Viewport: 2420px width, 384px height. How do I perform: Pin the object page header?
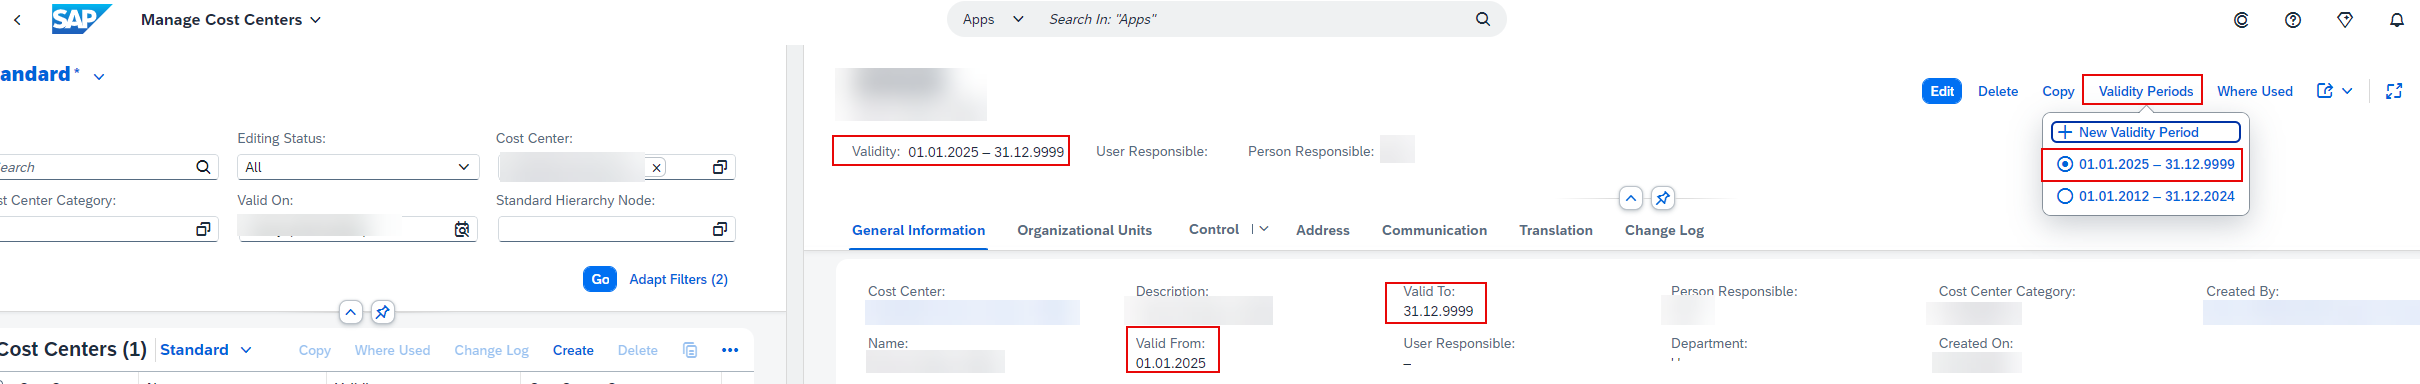click(x=1663, y=198)
